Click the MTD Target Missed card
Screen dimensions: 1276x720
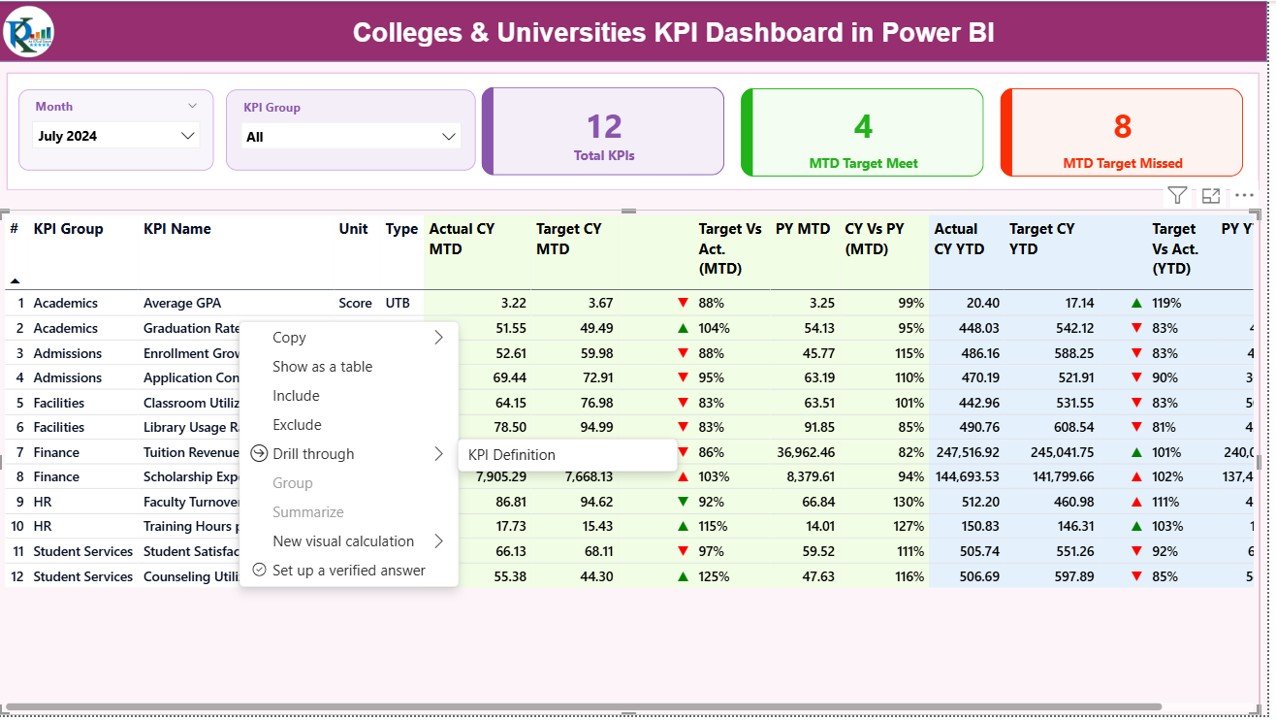(1121, 132)
